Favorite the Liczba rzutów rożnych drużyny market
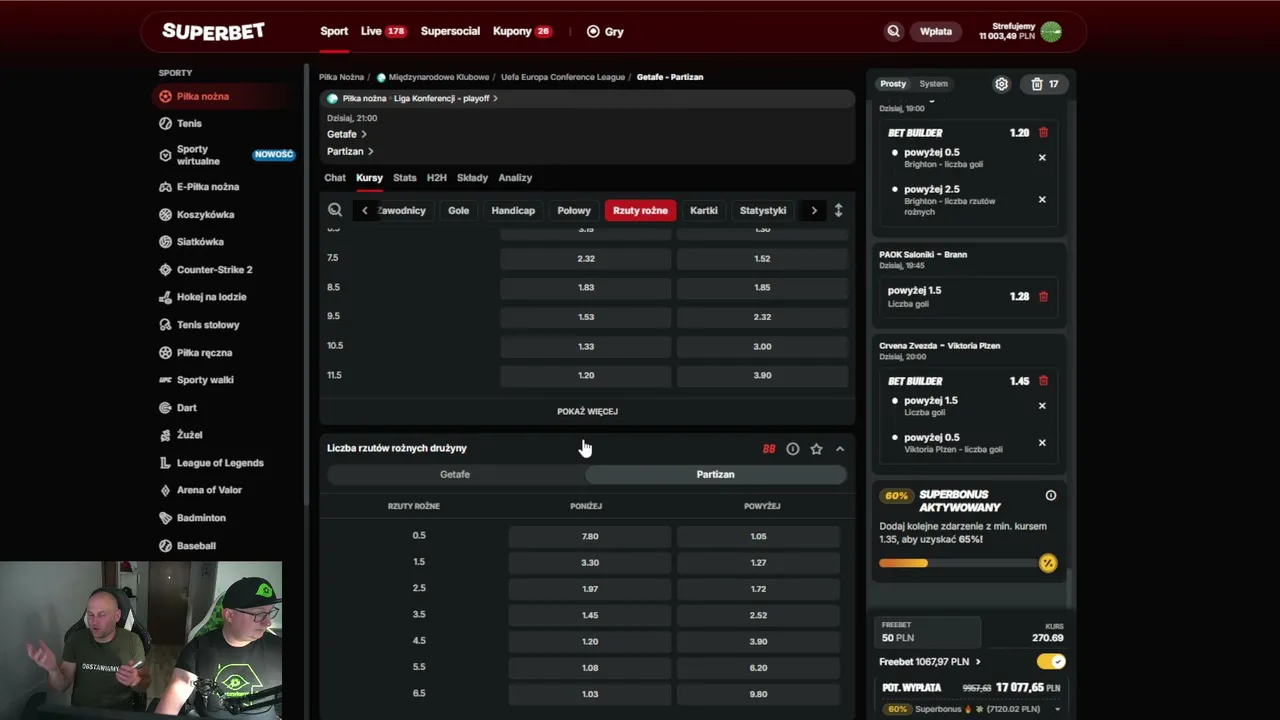Screen dimensions: 1280x720 (816, 449)
